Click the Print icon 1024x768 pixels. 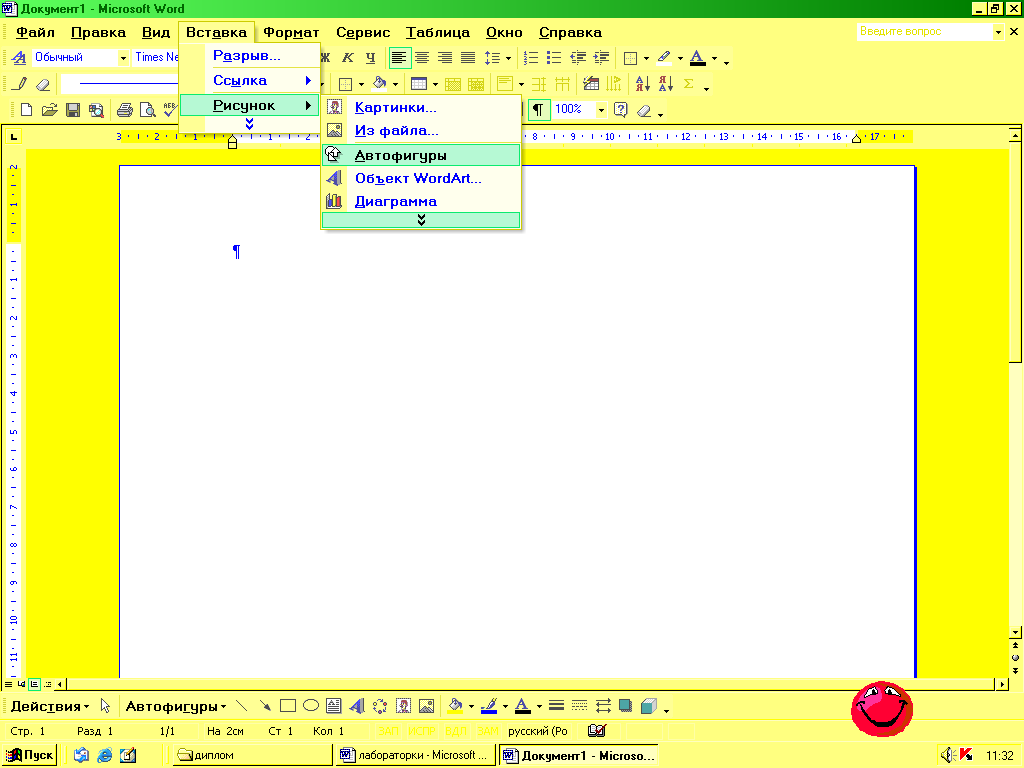pyautogui.click(x=125, y=110)
